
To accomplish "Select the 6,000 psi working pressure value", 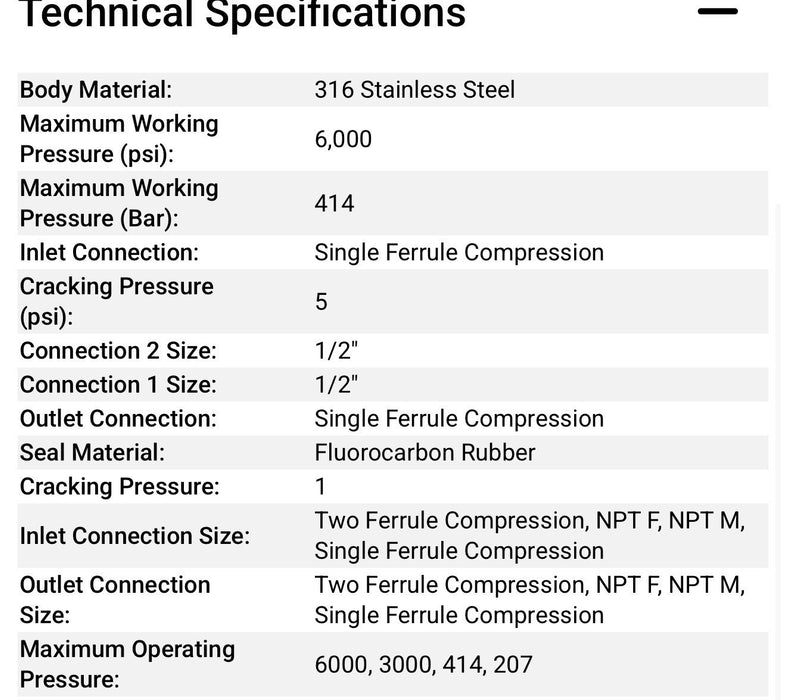I will [x=343, y=139].
